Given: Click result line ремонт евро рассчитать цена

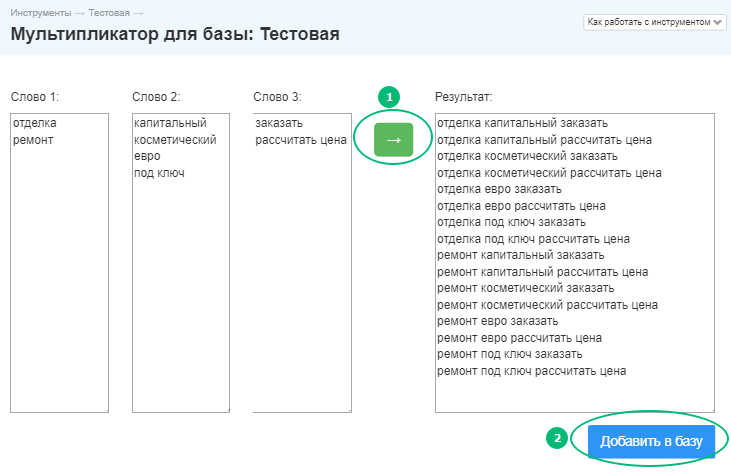Looking at the screenshot, I should [520, 338].
